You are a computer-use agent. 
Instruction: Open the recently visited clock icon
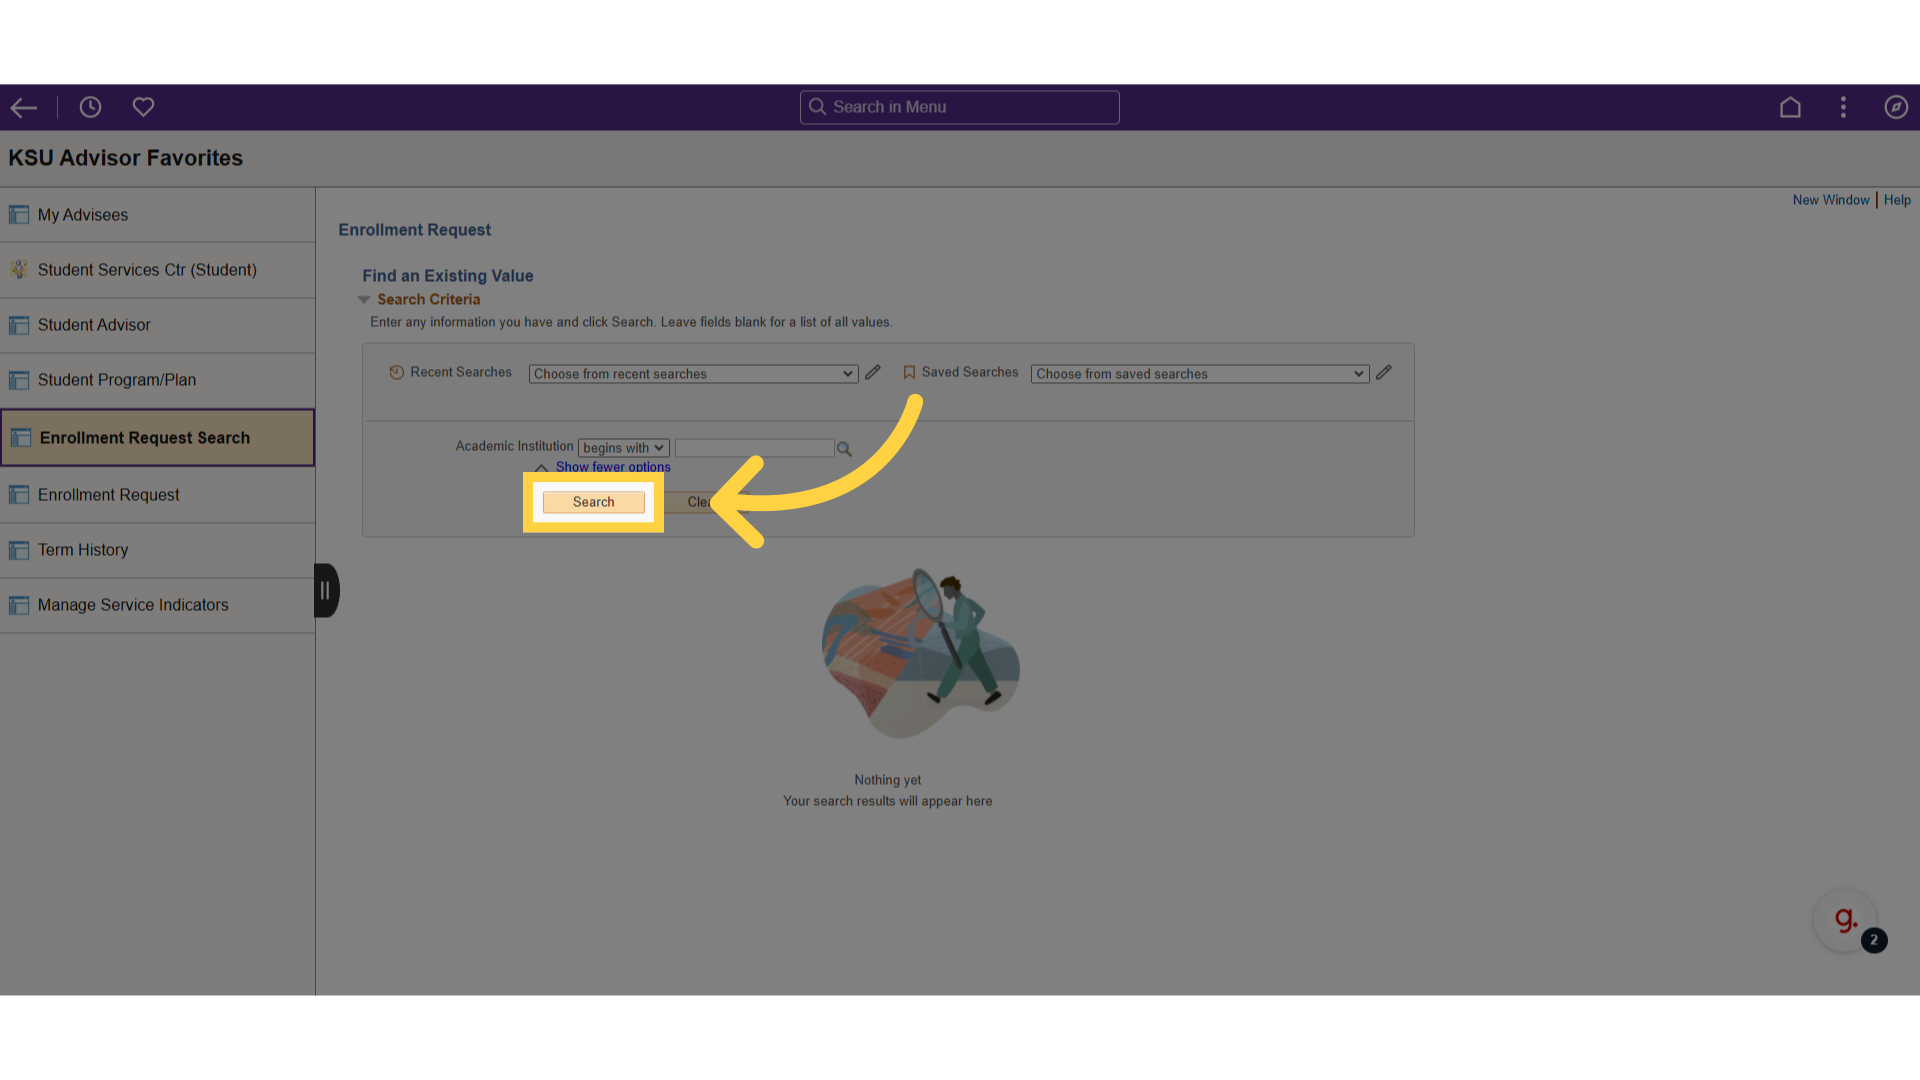(90, 107)
